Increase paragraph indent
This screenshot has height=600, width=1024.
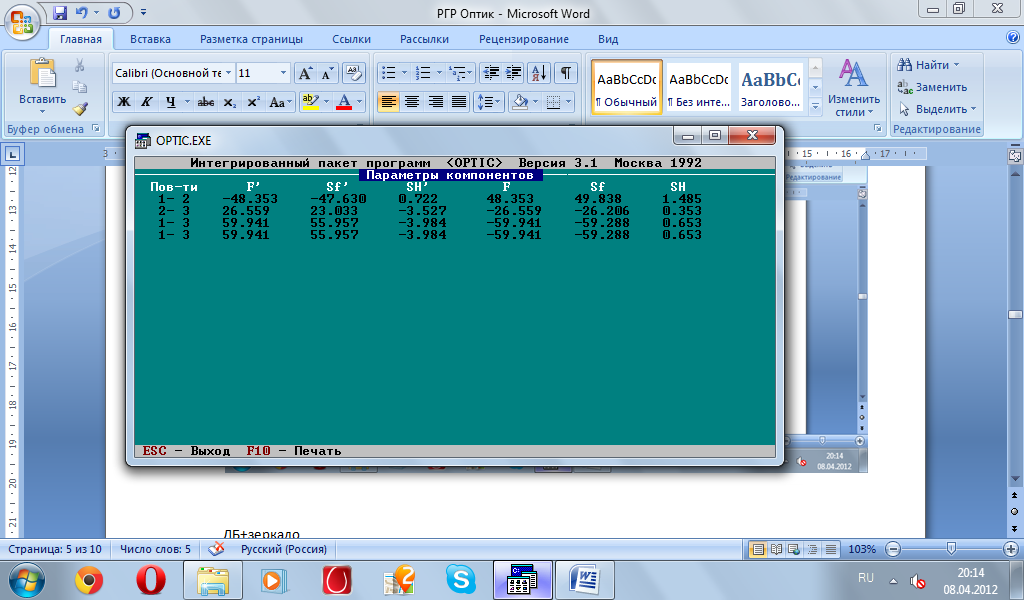513,73
